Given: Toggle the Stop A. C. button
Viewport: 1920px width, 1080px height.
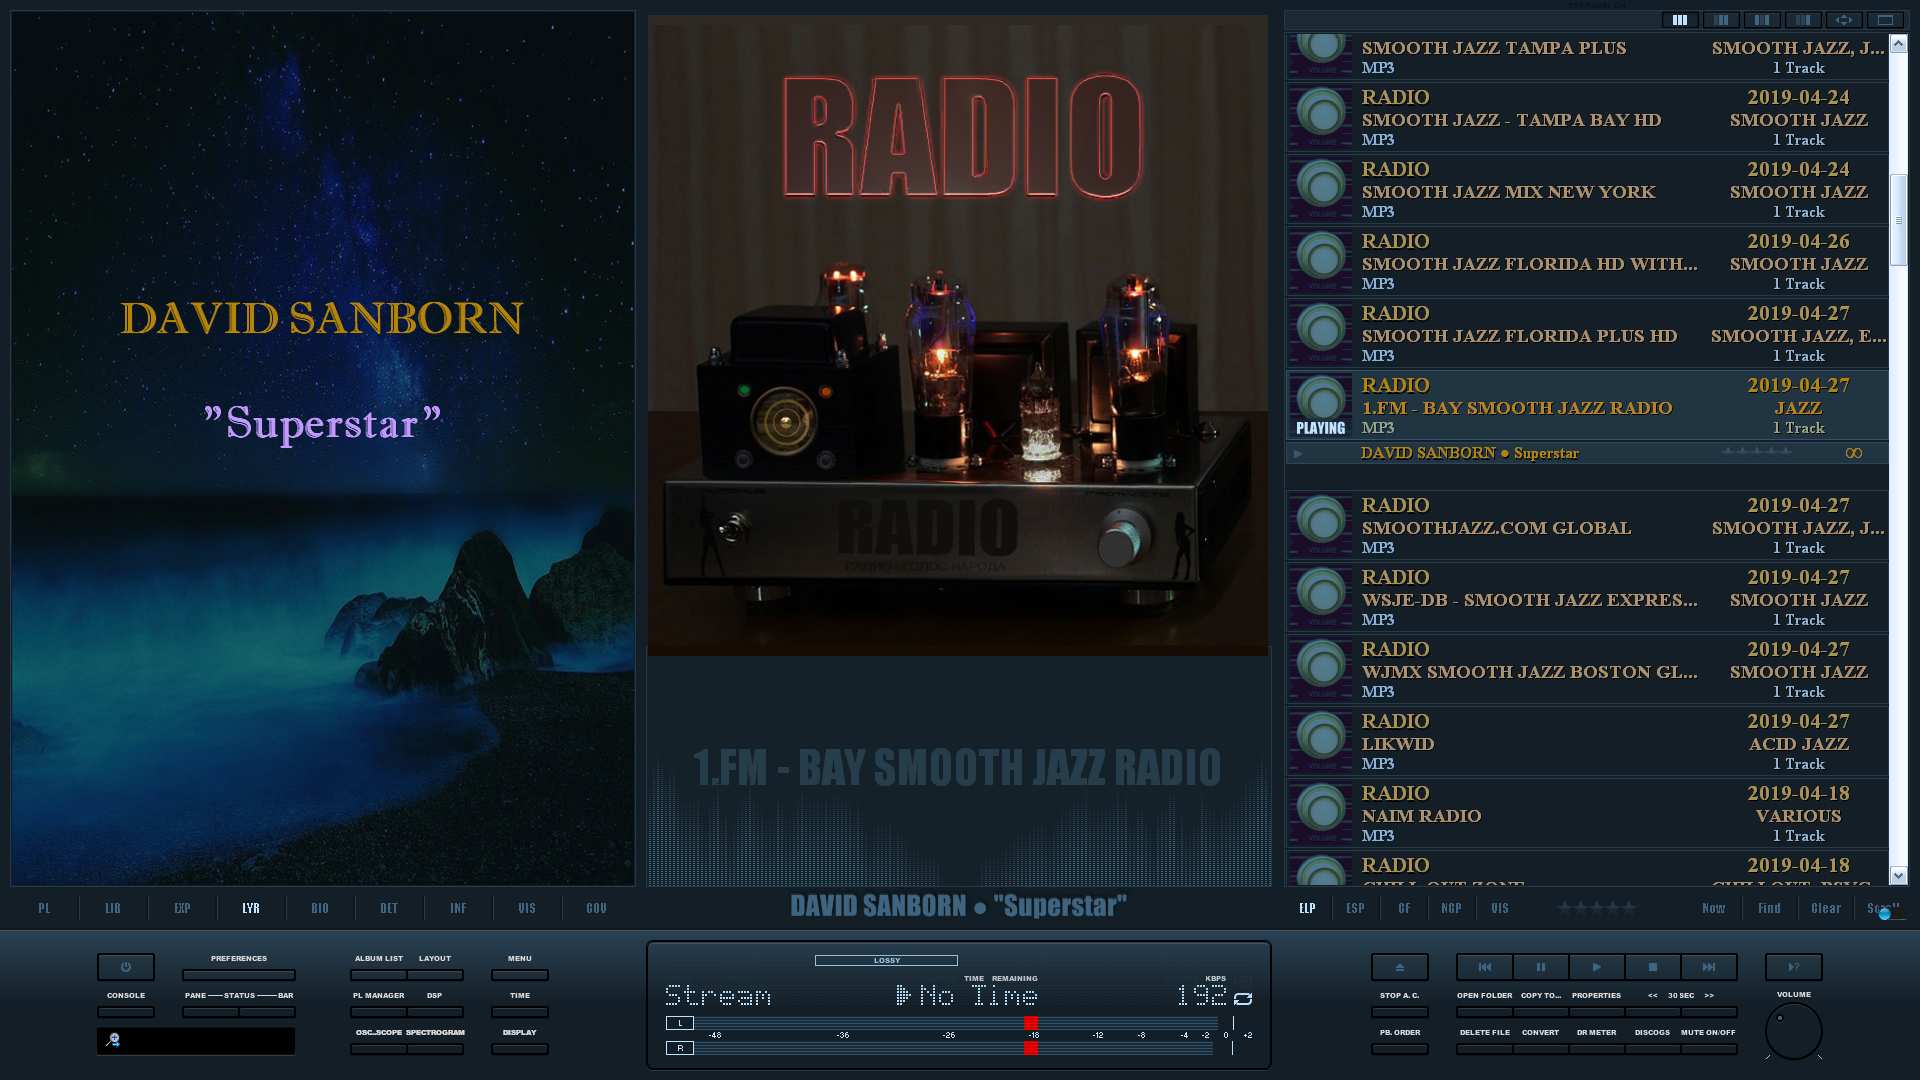Looking at the screenshot, I should pyautogui.click(x=1399, y=1012).
